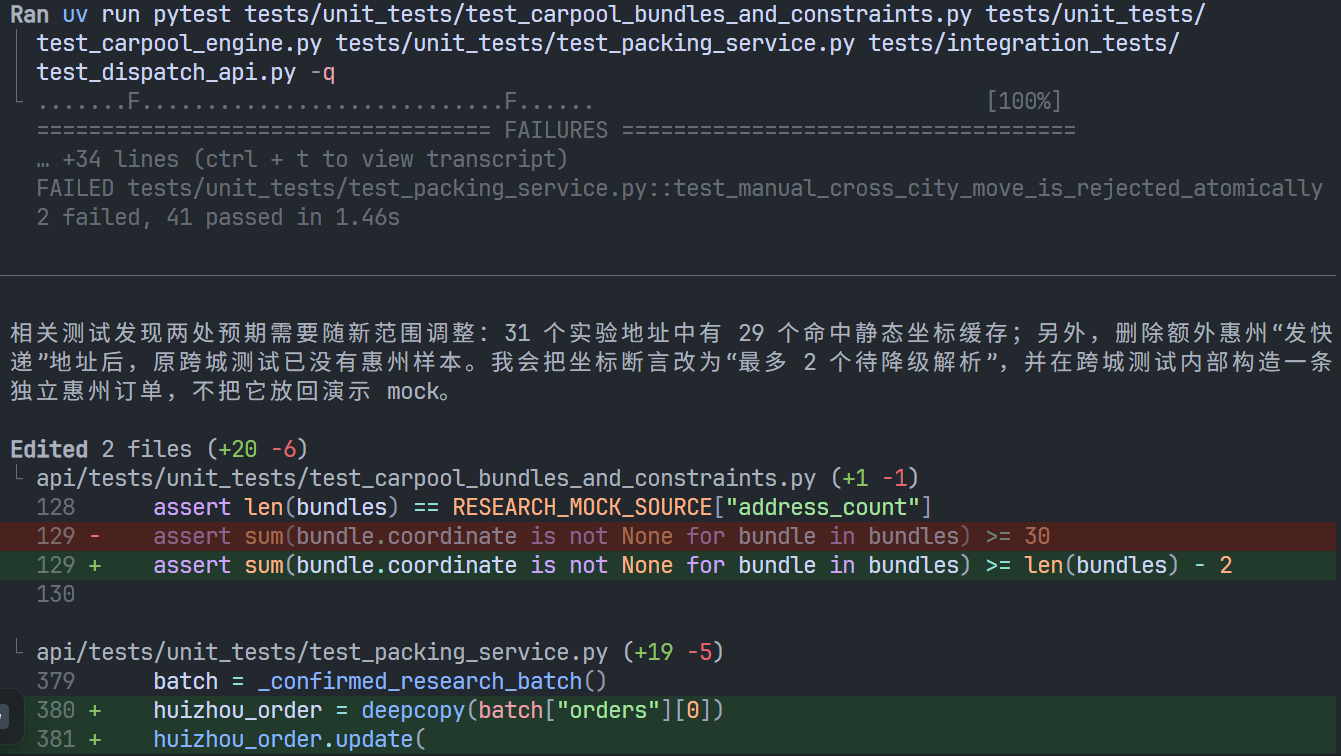The image size is (1341, 756).
Task: Click the paragraph line starting "相关测试发现两处预期"
Action: click(670, 333)
